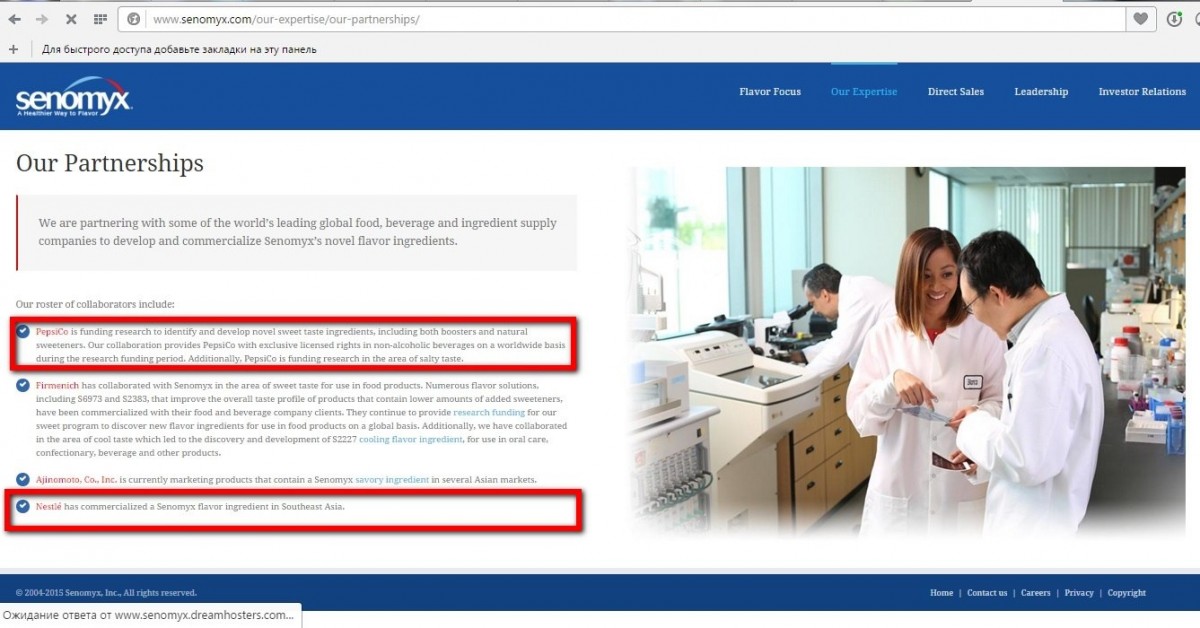Click the site info globe icon
This screenshot has width=1200, height=628.
[x=134, y=19]
